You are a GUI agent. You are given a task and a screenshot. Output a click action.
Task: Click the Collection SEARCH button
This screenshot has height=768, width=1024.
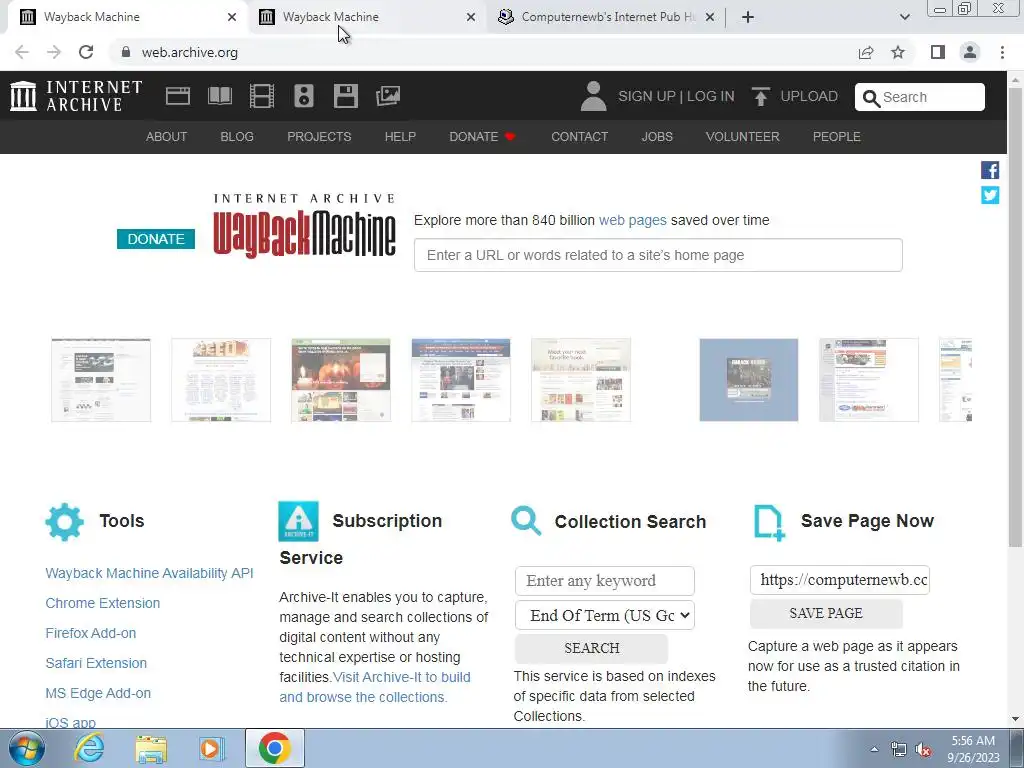[x=592, y=648]
